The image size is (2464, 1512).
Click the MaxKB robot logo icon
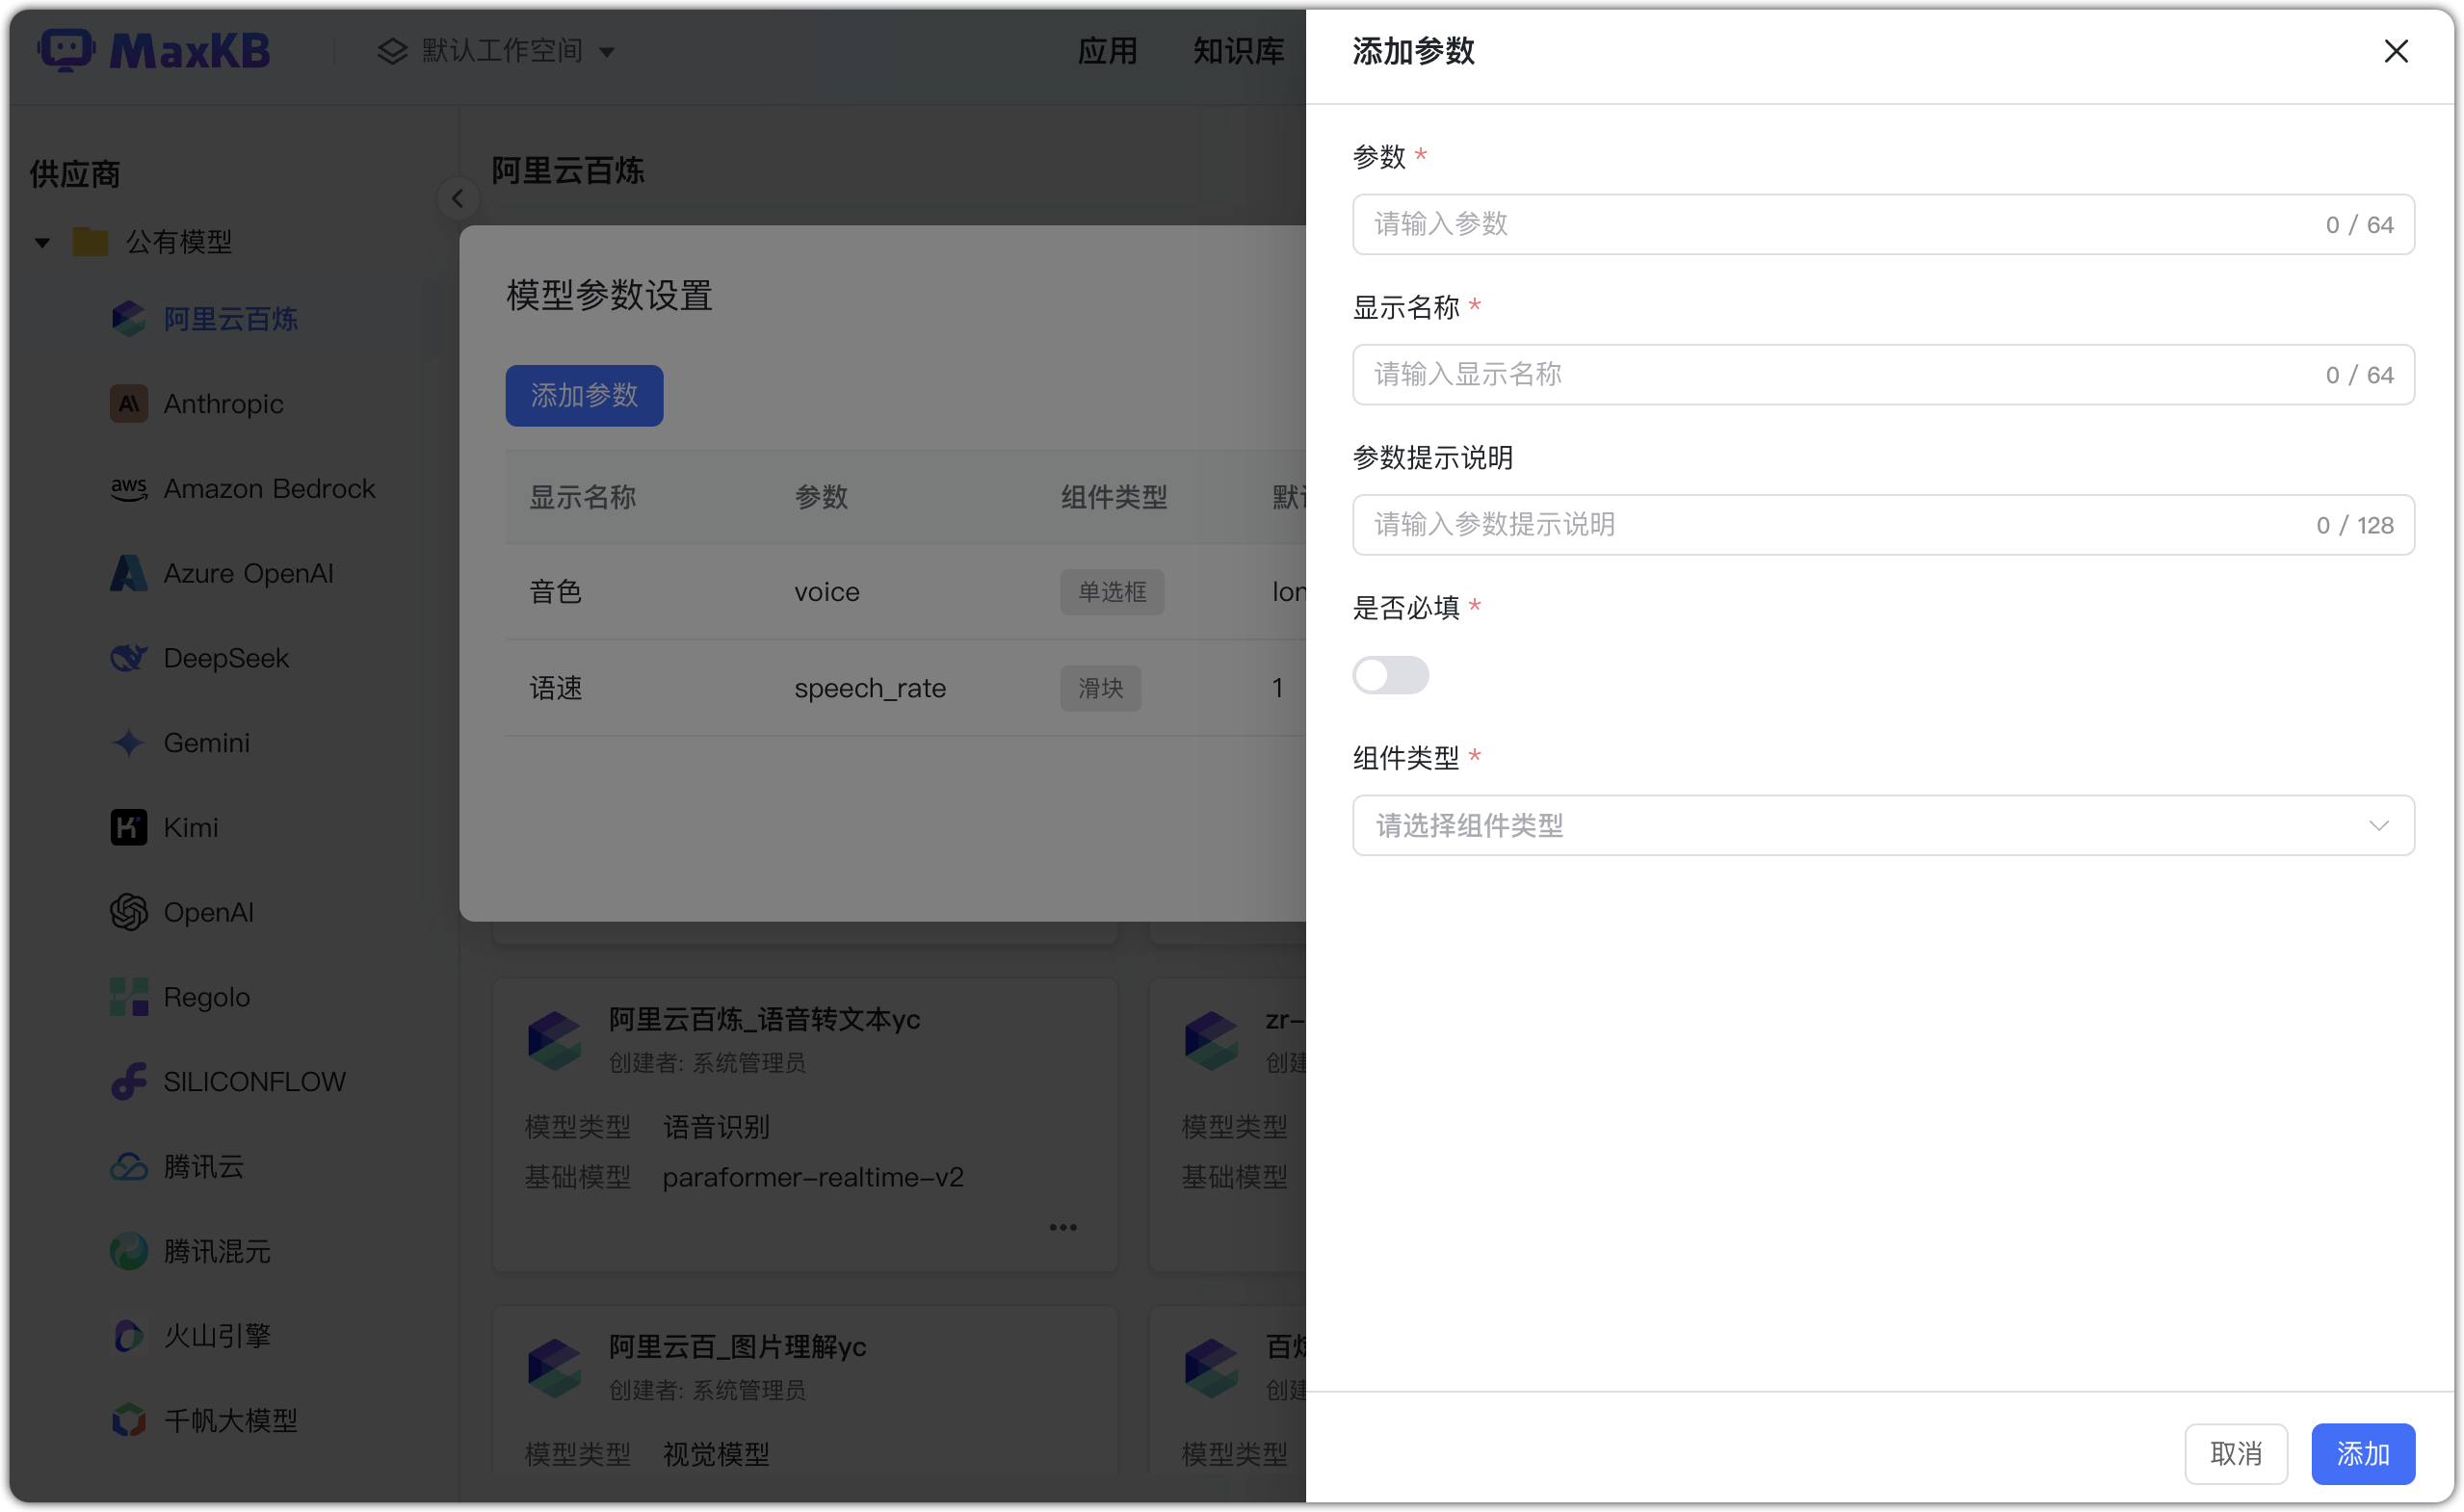point(66,49)
